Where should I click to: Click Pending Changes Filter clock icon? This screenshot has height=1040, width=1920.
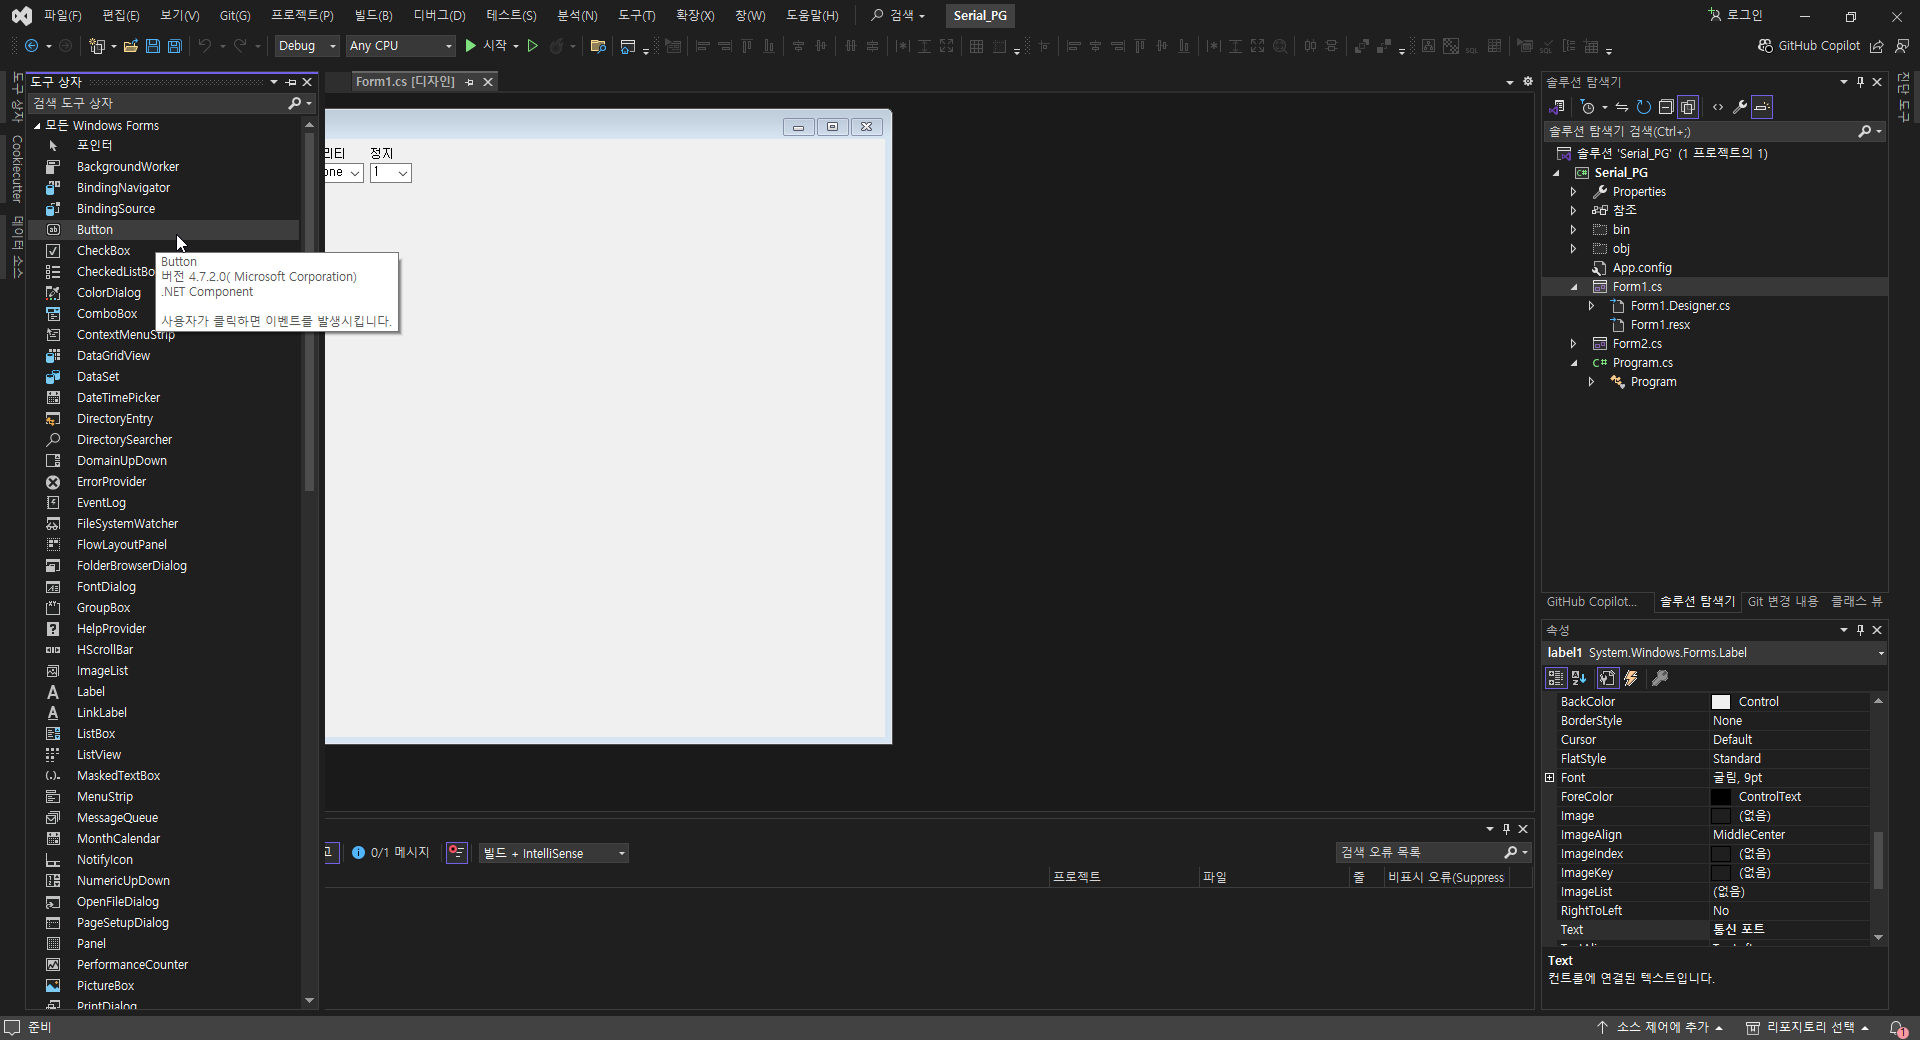click(1587, 107)
